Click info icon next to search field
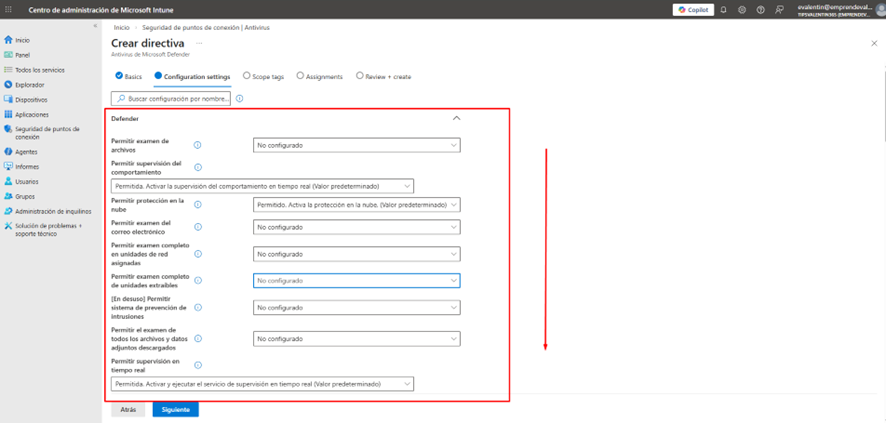Viewport: 886px width, 423px height. 240,99
